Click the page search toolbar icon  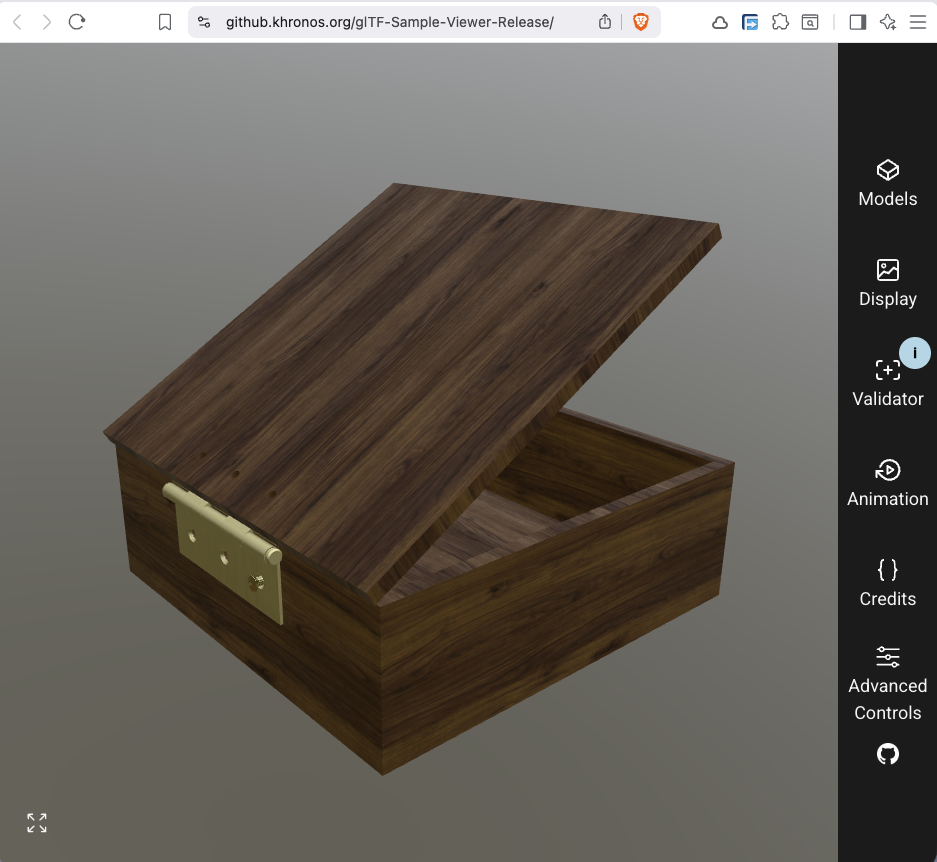pyautogui.click(x=810, y=23)
